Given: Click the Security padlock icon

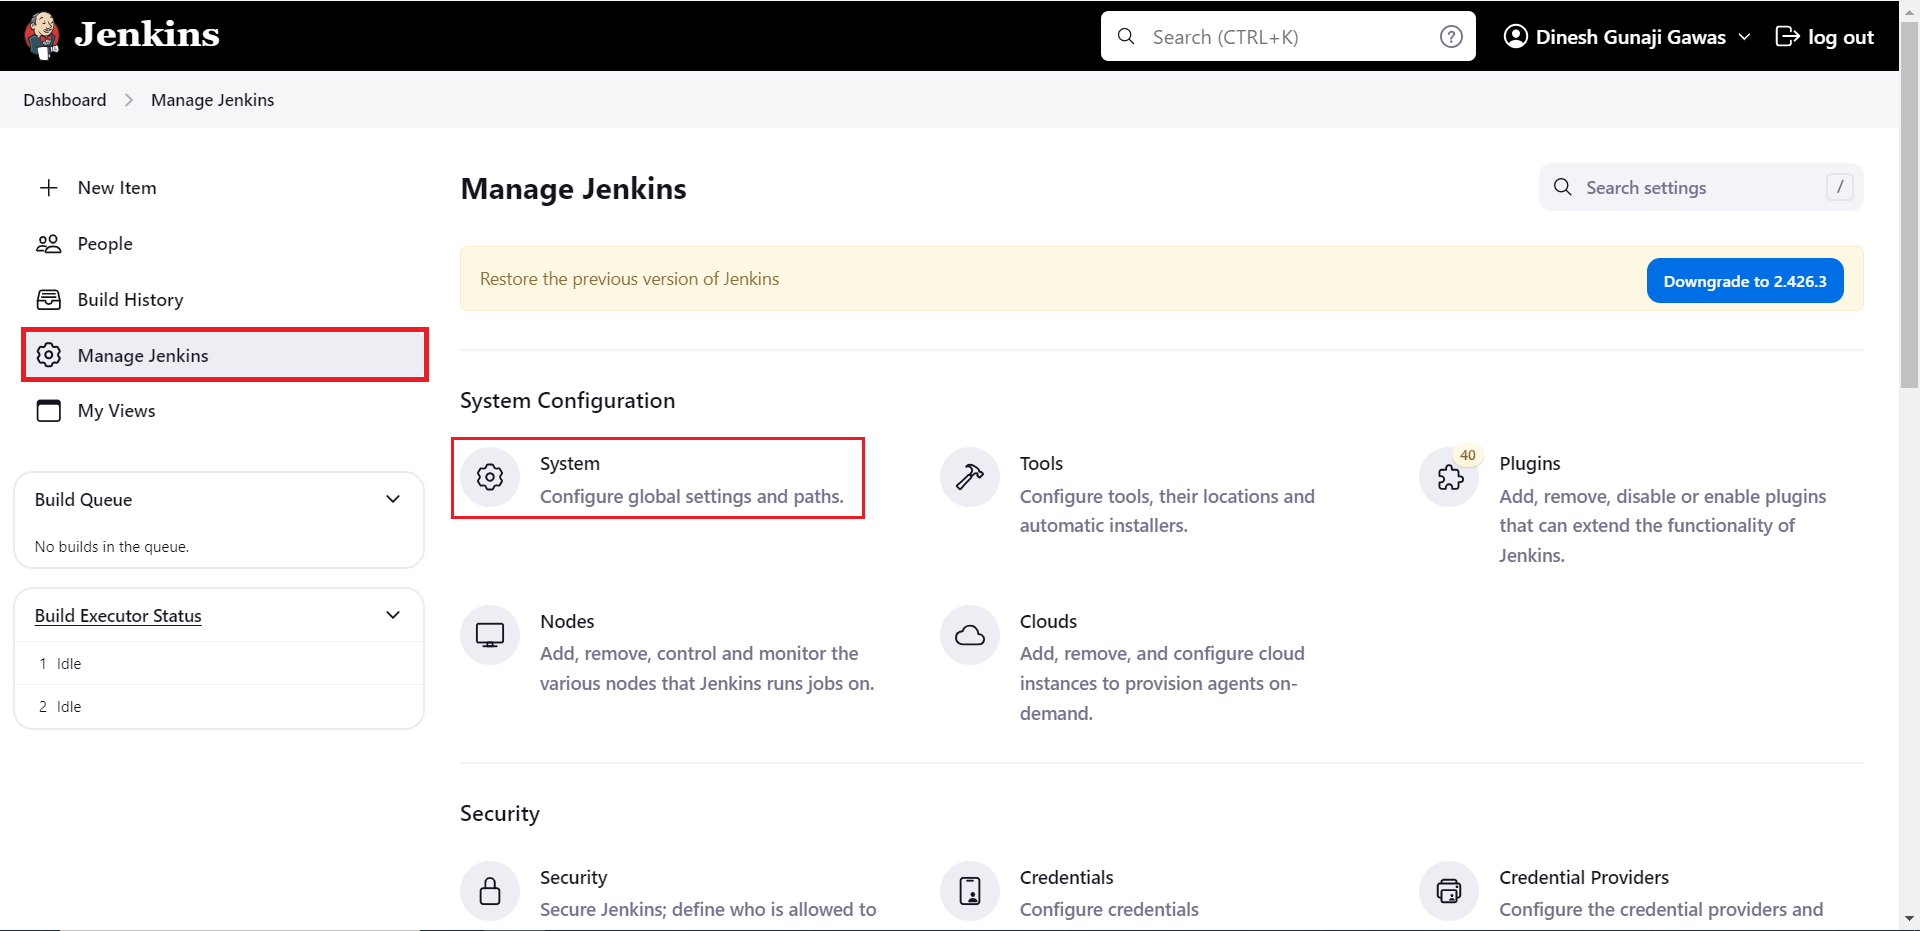Looking at the screenshot, I should (x=490, y=891).
